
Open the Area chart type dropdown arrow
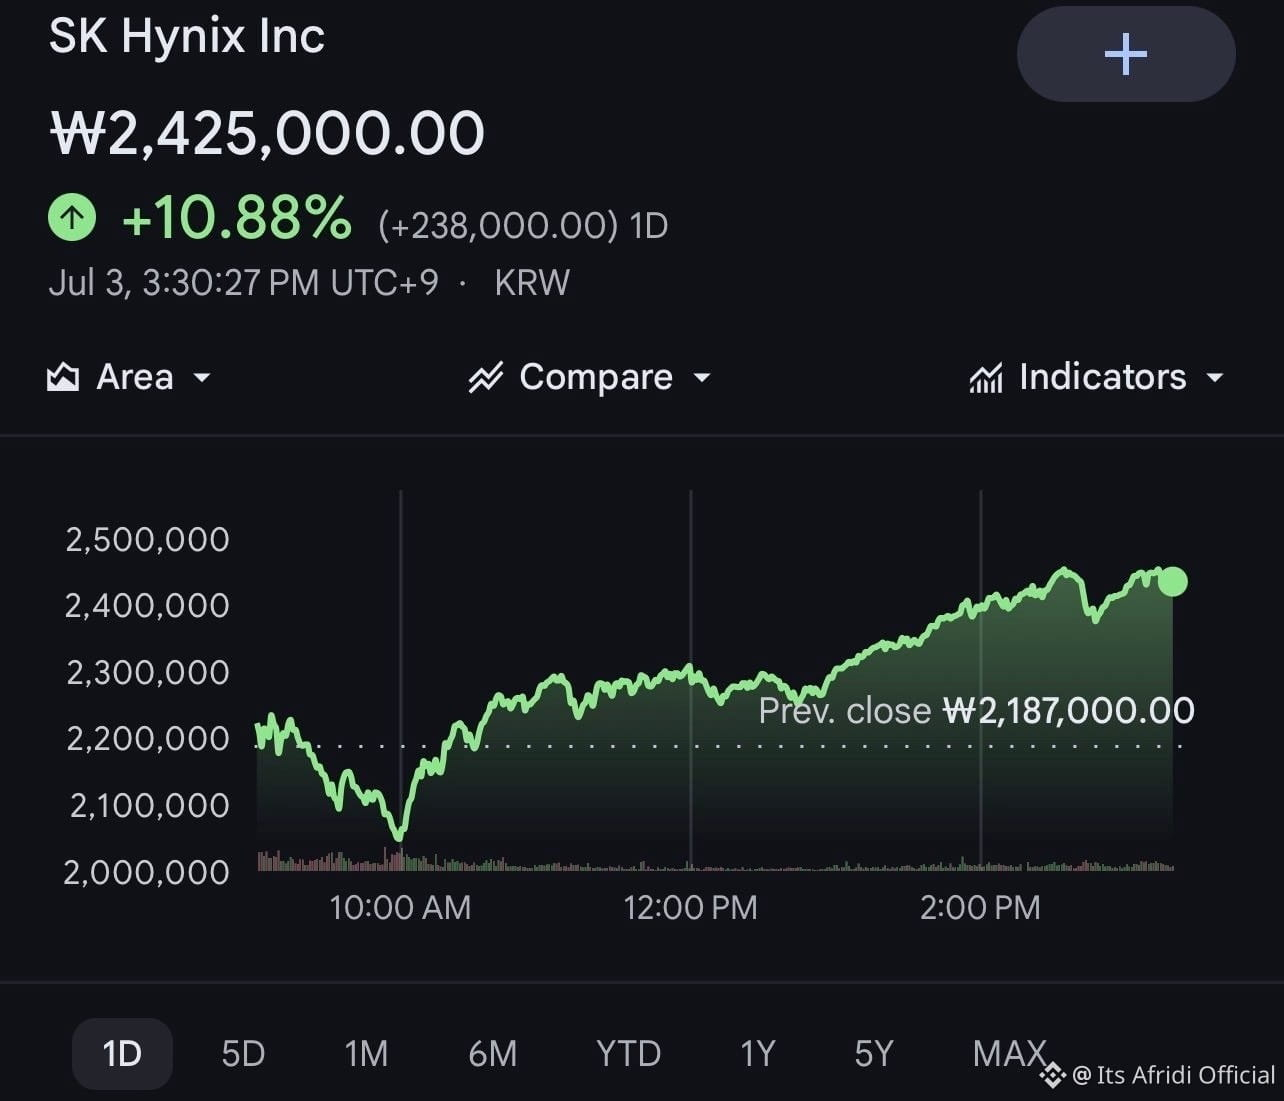coord(202,378)
